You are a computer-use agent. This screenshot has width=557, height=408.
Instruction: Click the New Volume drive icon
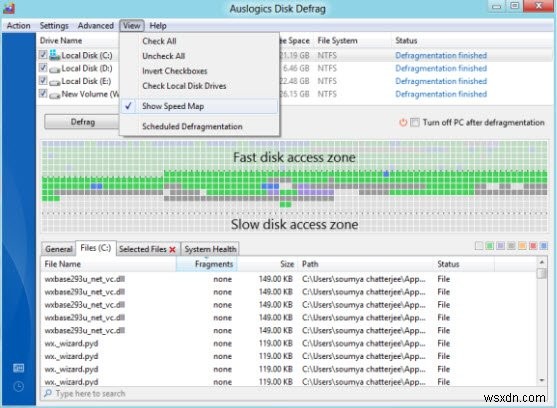pyautogui.click(x=54, y=95)
